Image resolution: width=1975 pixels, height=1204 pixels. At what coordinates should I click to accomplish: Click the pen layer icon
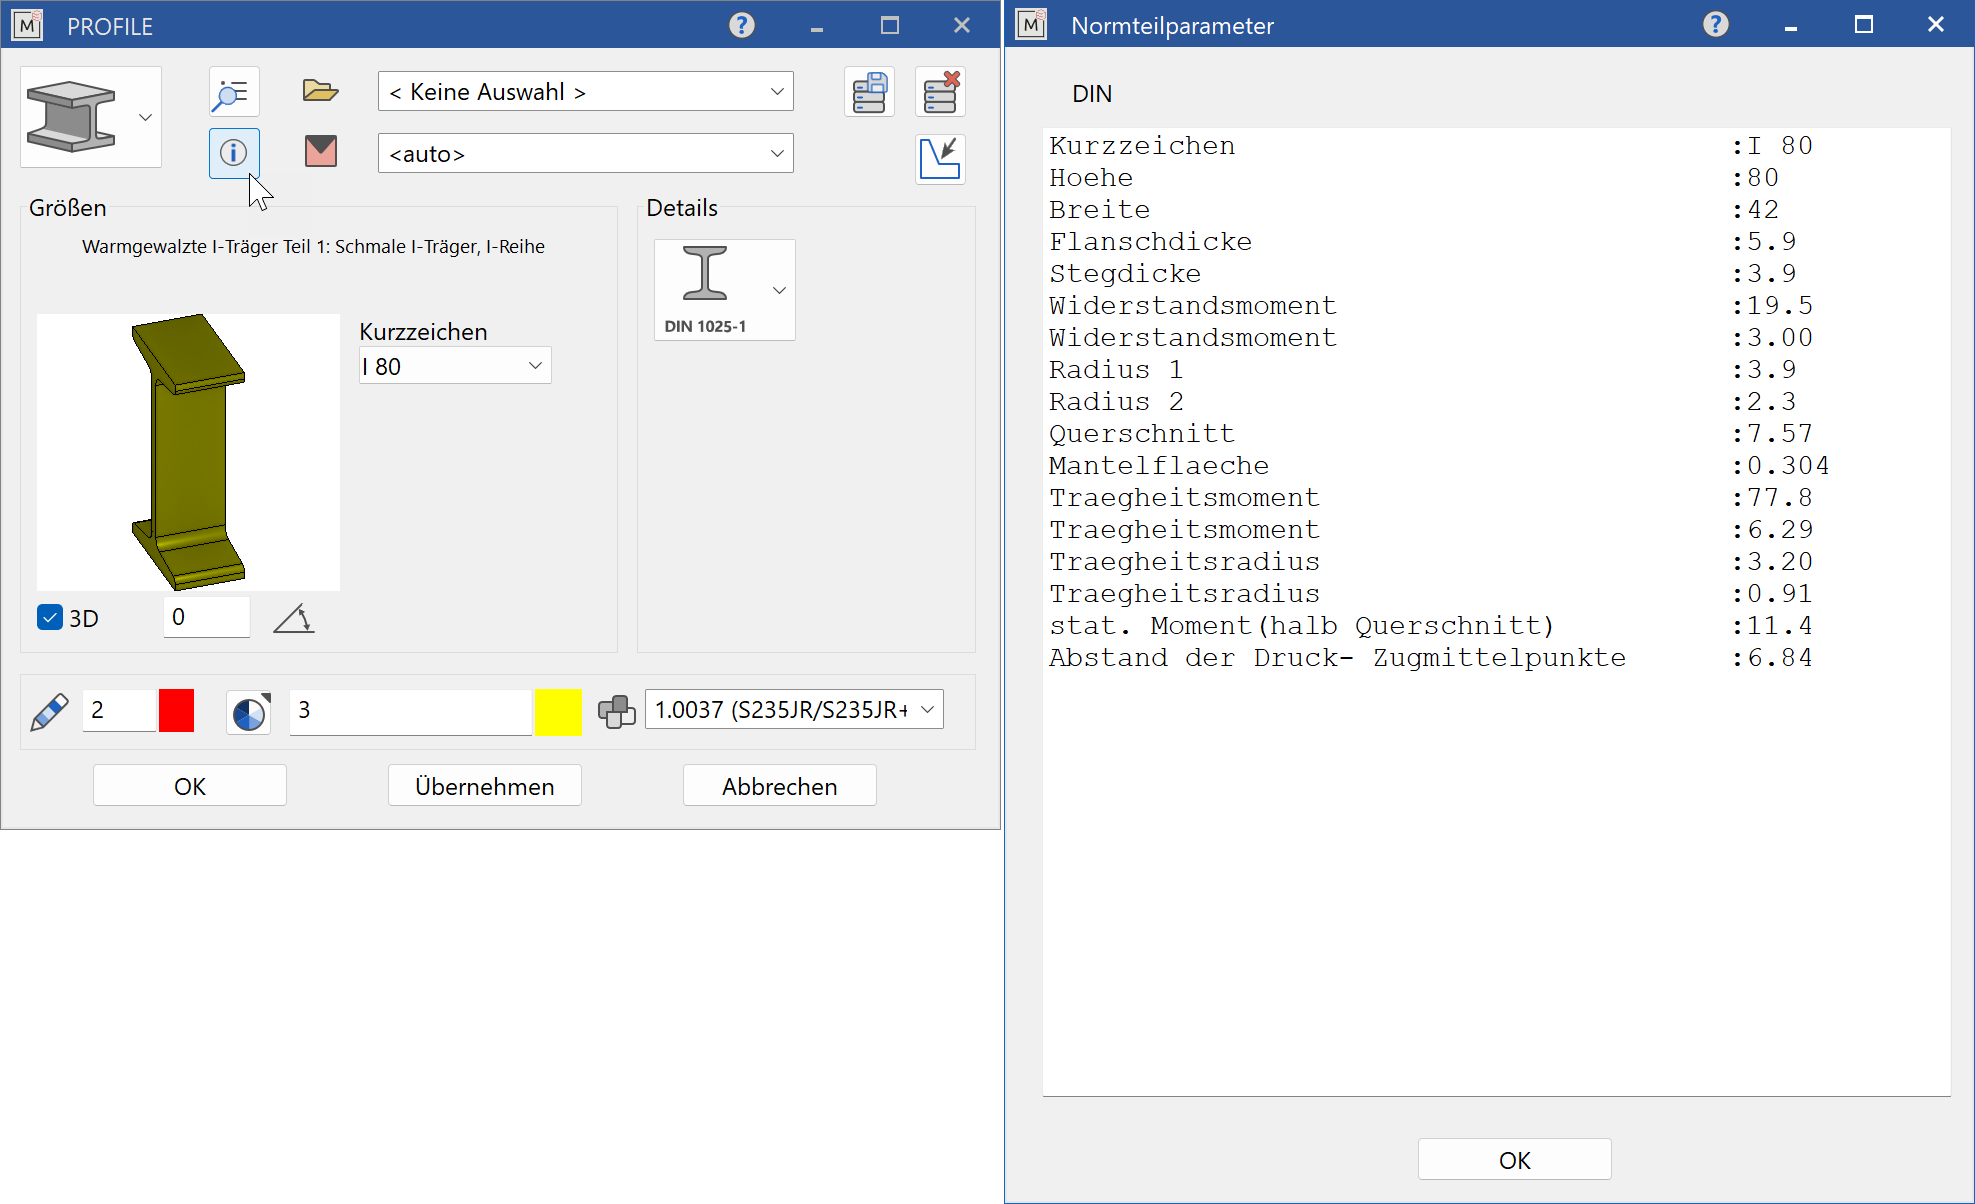coord(49,712)
